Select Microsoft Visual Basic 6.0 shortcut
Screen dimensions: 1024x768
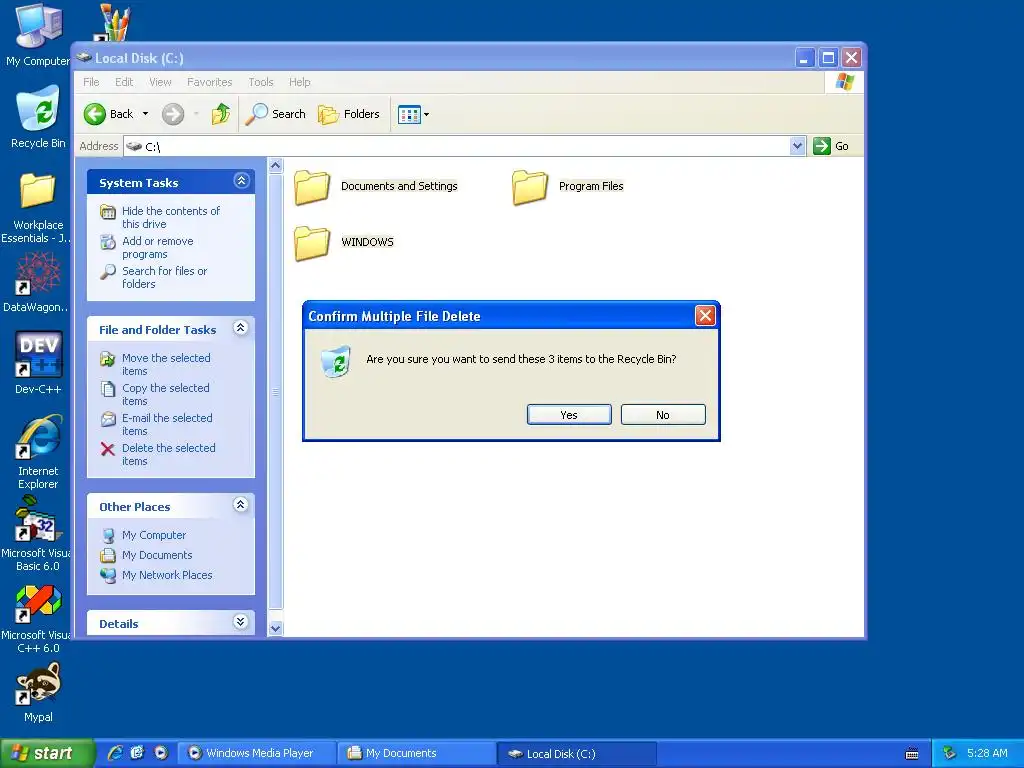(x=37, y=519)
